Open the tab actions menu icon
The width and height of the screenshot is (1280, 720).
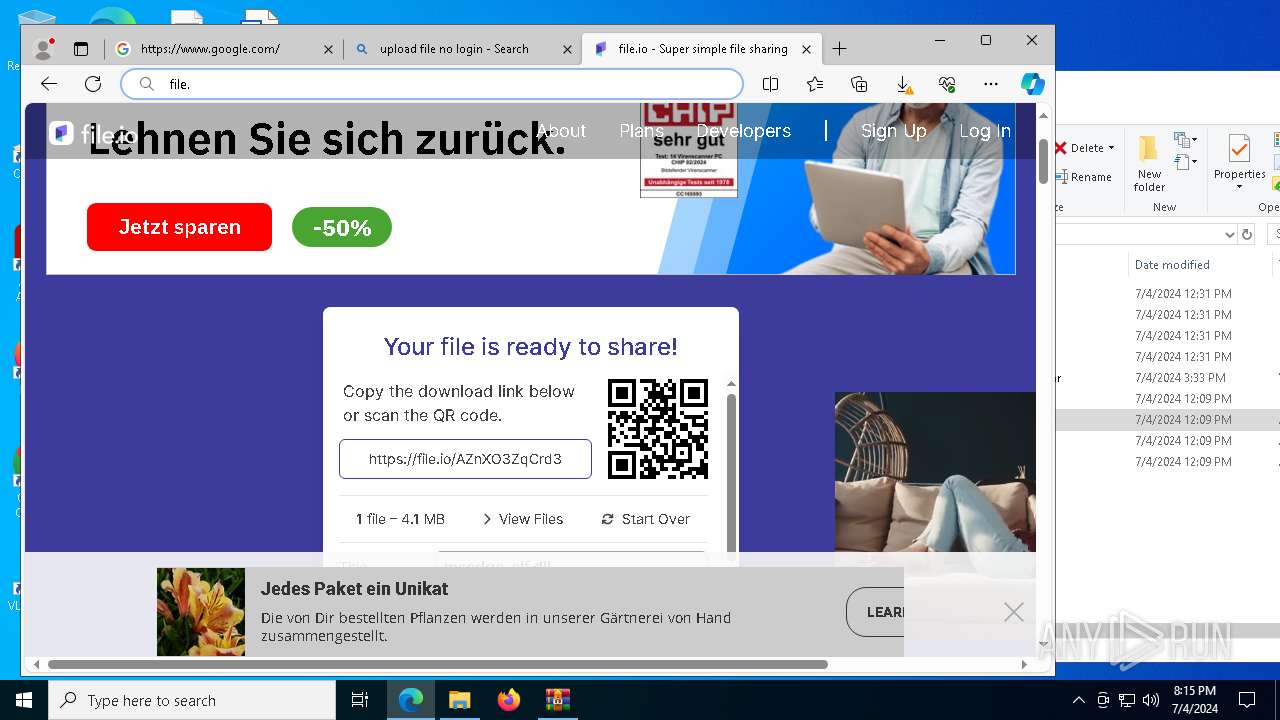(81, 48)
